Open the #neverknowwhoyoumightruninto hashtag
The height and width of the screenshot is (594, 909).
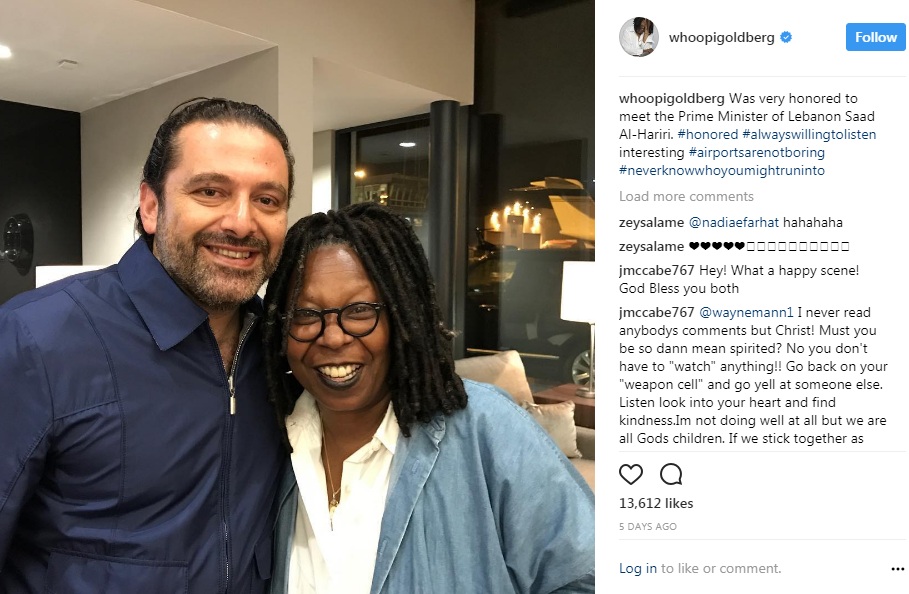pyautogui.click(x=722, y=170)
